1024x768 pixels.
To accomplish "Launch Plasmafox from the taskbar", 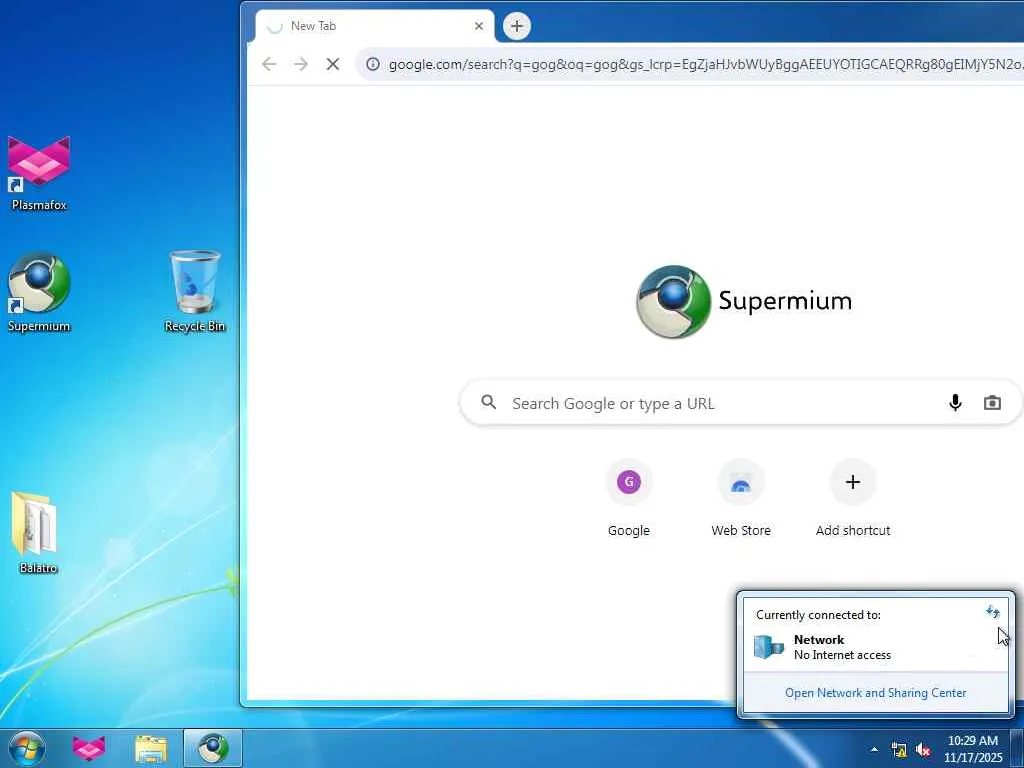I will (89, 748).
